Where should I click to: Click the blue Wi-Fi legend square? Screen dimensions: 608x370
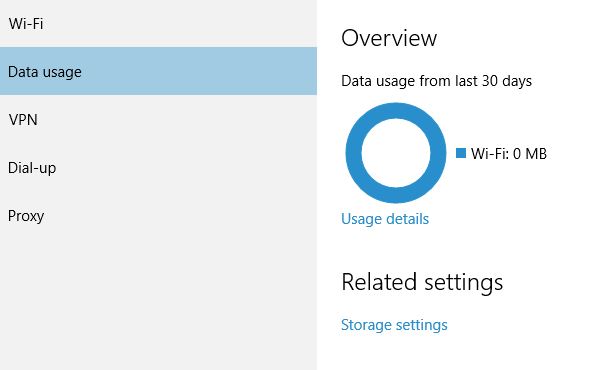pyautogui.click(x=461, y=153)
